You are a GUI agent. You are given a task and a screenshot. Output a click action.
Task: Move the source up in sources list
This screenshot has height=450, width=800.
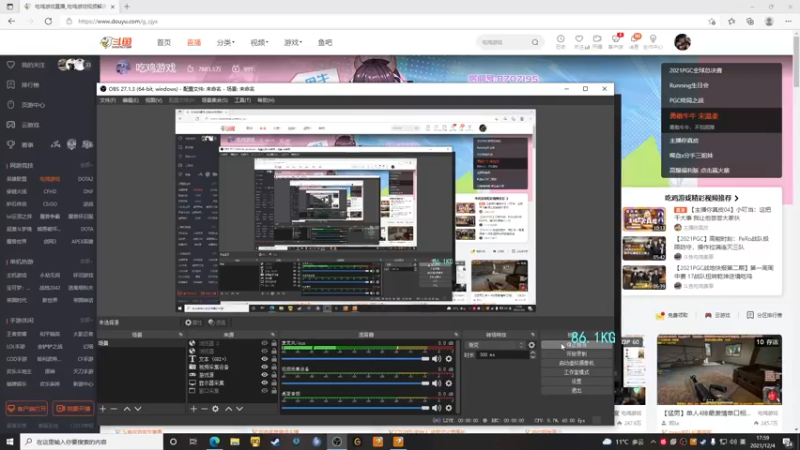pos(229,409)
